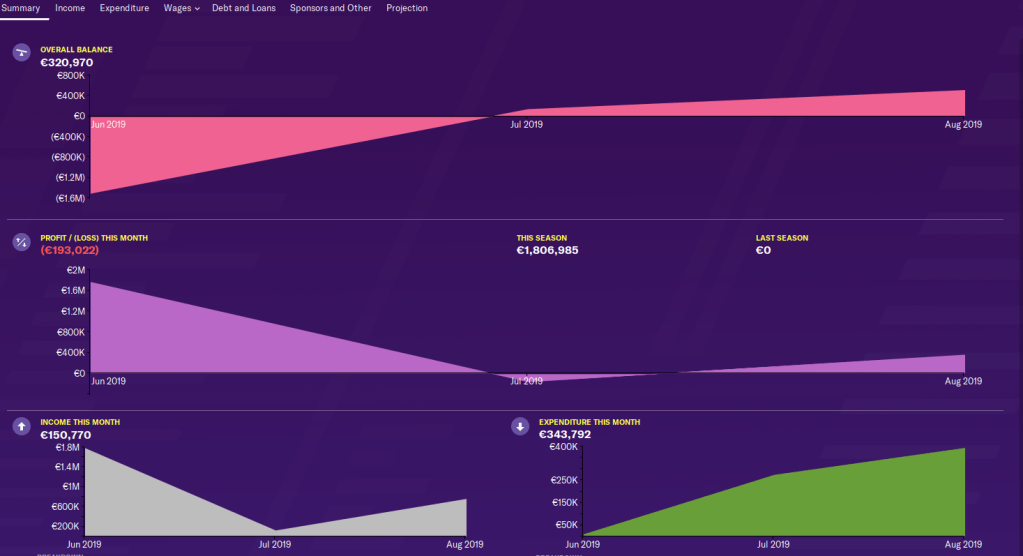Click the Income up-arrow icon

[21, 426]
